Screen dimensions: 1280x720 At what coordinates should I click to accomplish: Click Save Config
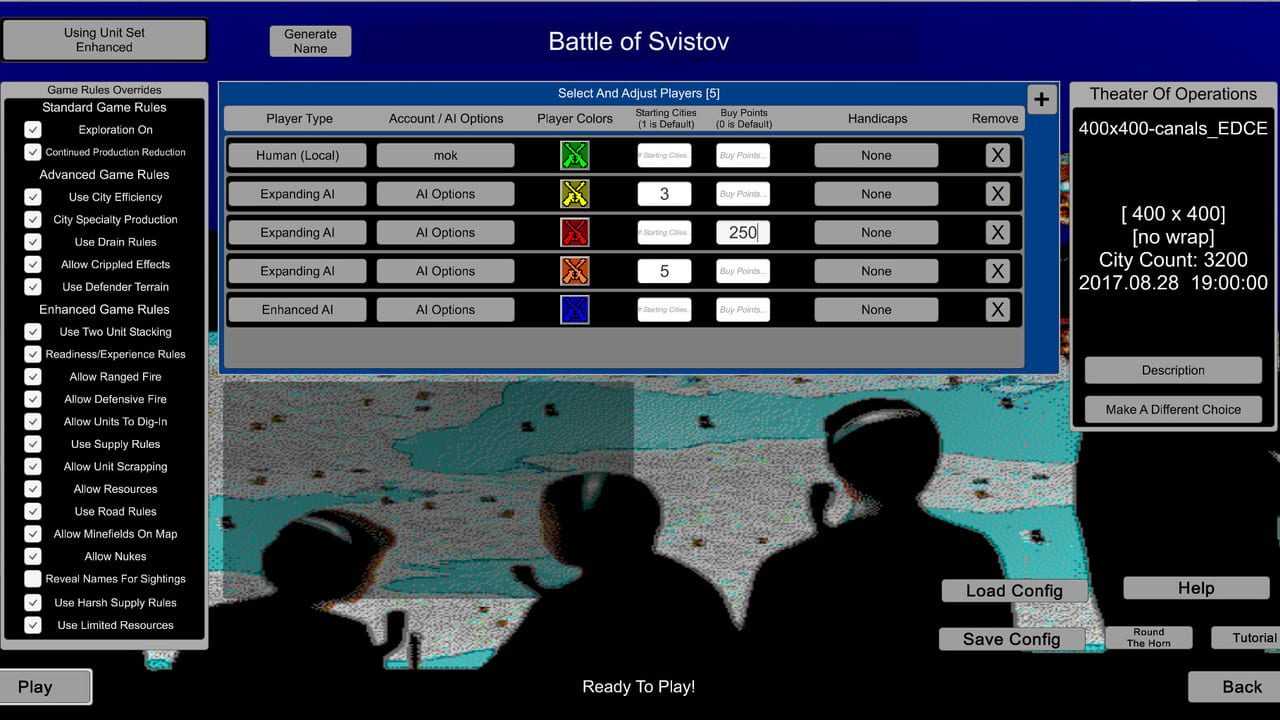1011,639
